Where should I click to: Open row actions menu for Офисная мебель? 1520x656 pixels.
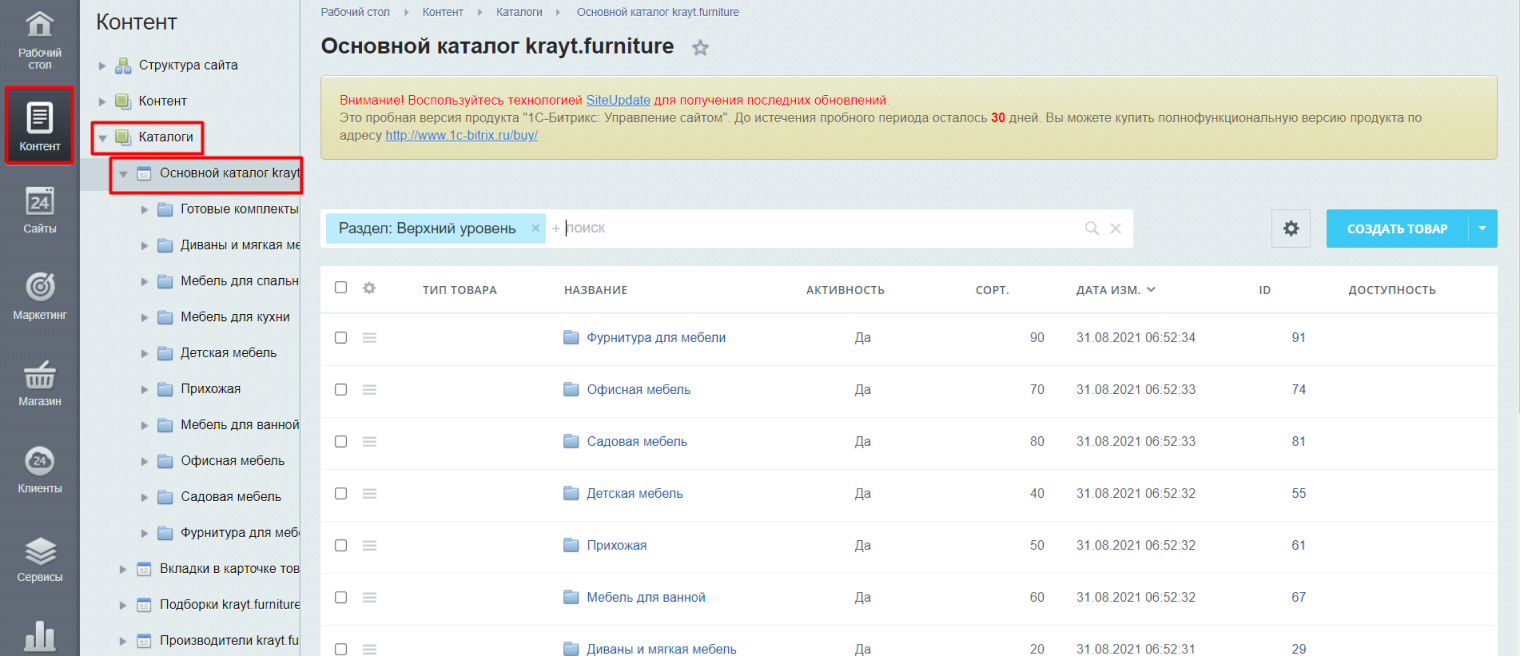369,390
